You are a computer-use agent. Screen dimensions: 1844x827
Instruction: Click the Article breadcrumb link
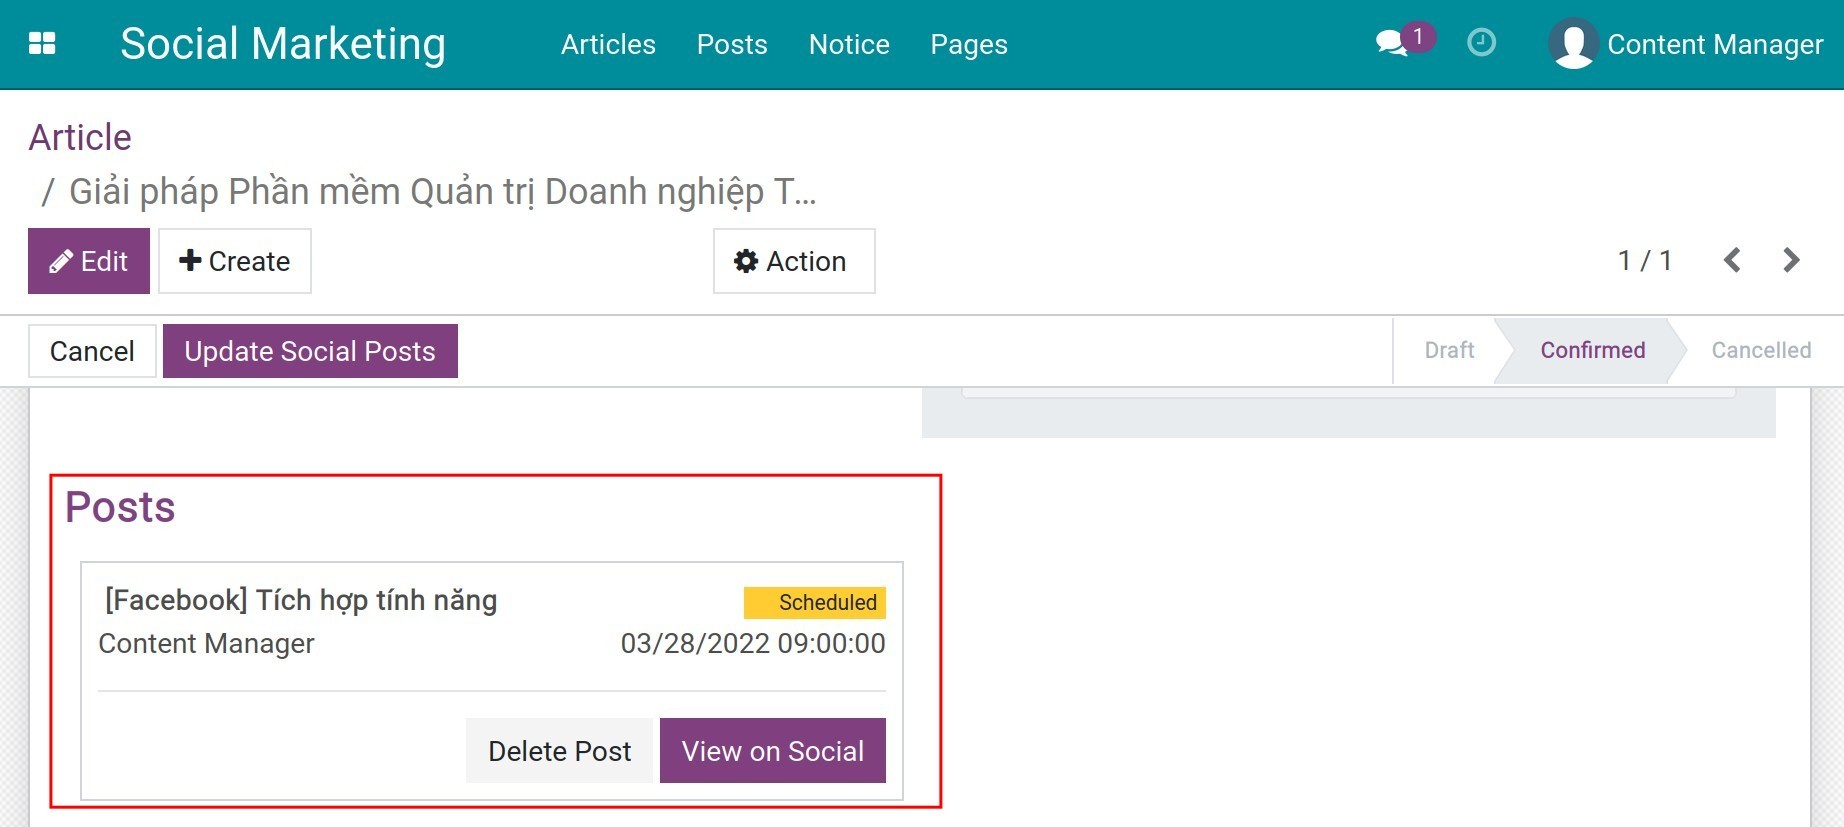point(80,137)
